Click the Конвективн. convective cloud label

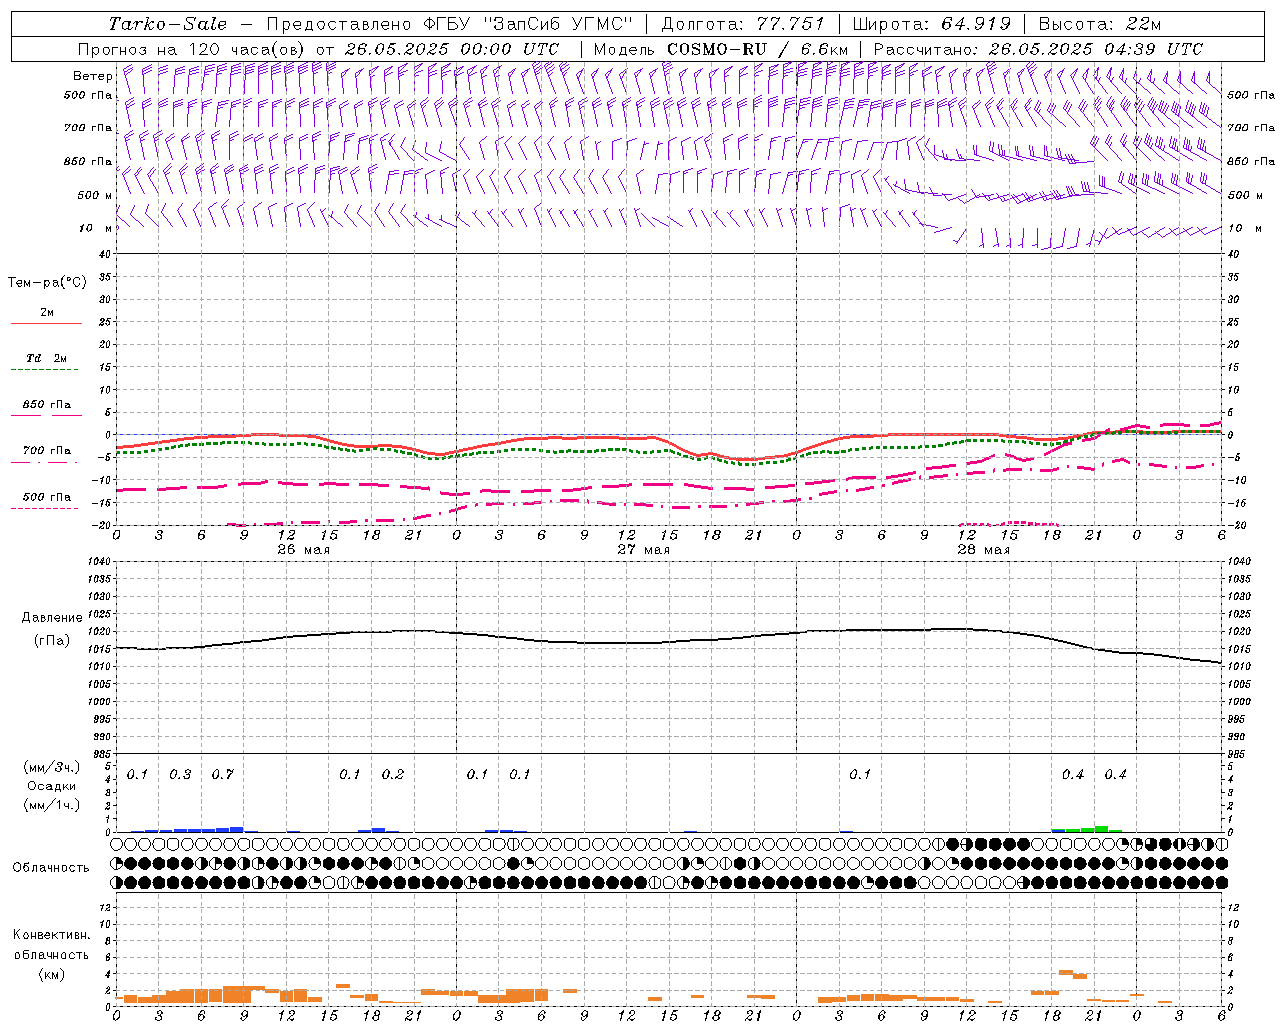click(x=51, y=935)
